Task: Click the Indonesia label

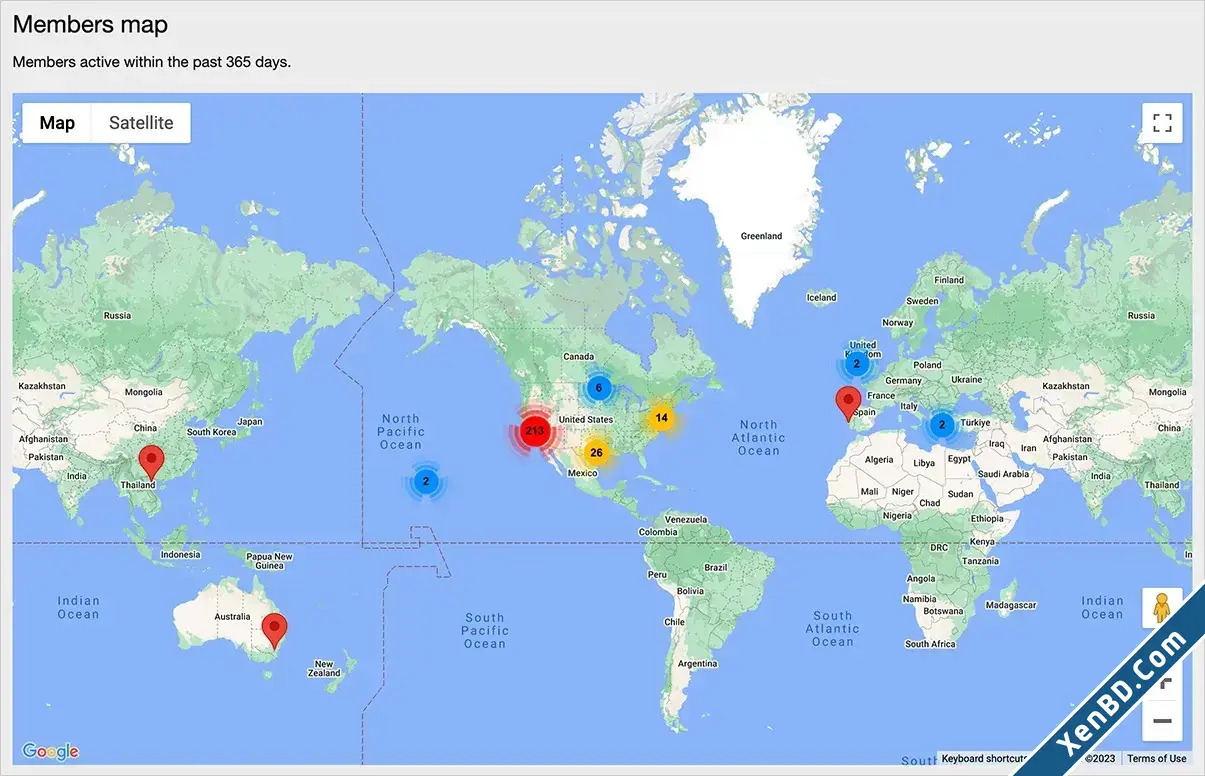Action: (x=181, y=555)
